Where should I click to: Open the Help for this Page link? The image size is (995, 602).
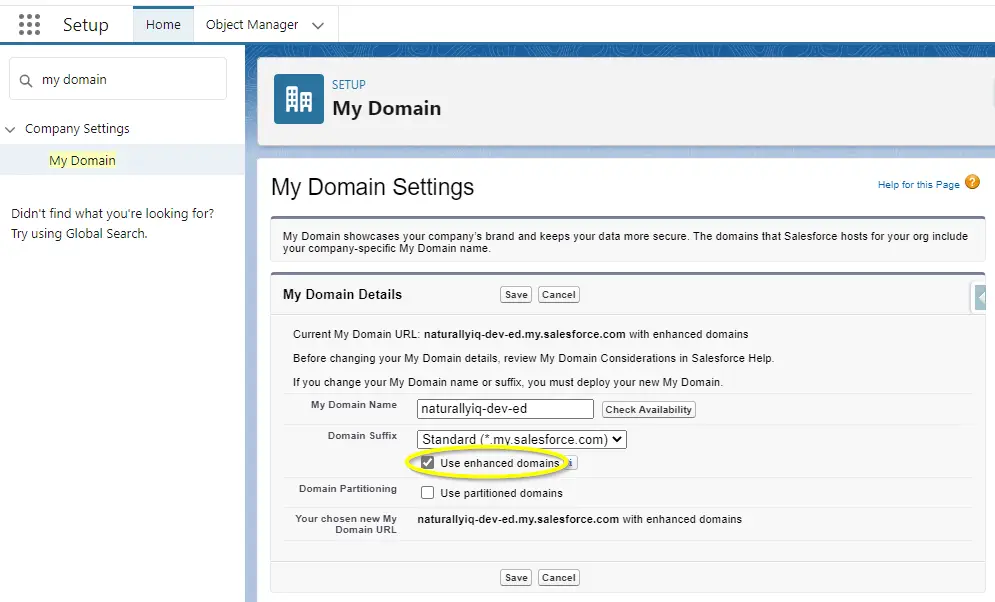pos(918,185)
